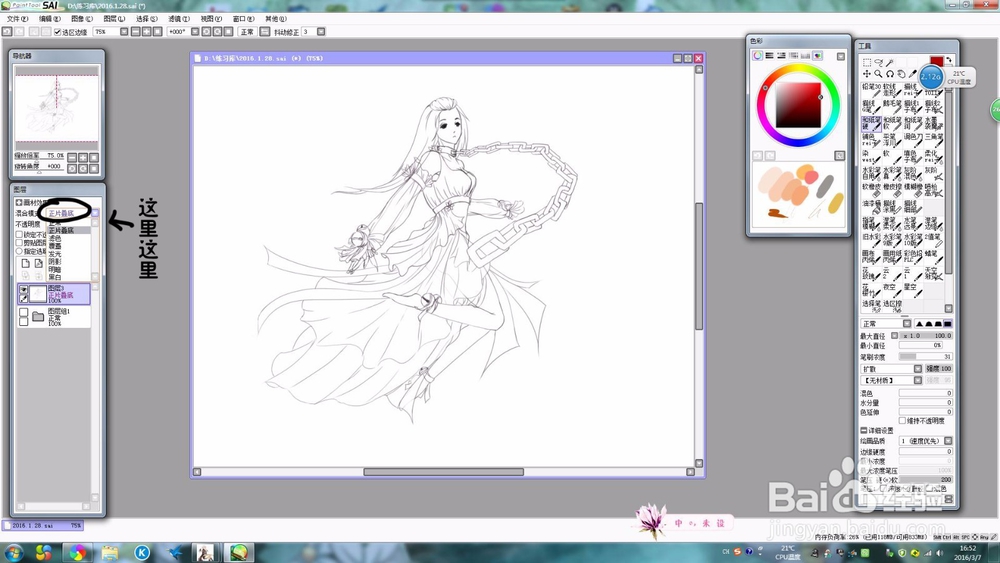
Task: Create a new normal layer
Action: (x=26, y=263)
